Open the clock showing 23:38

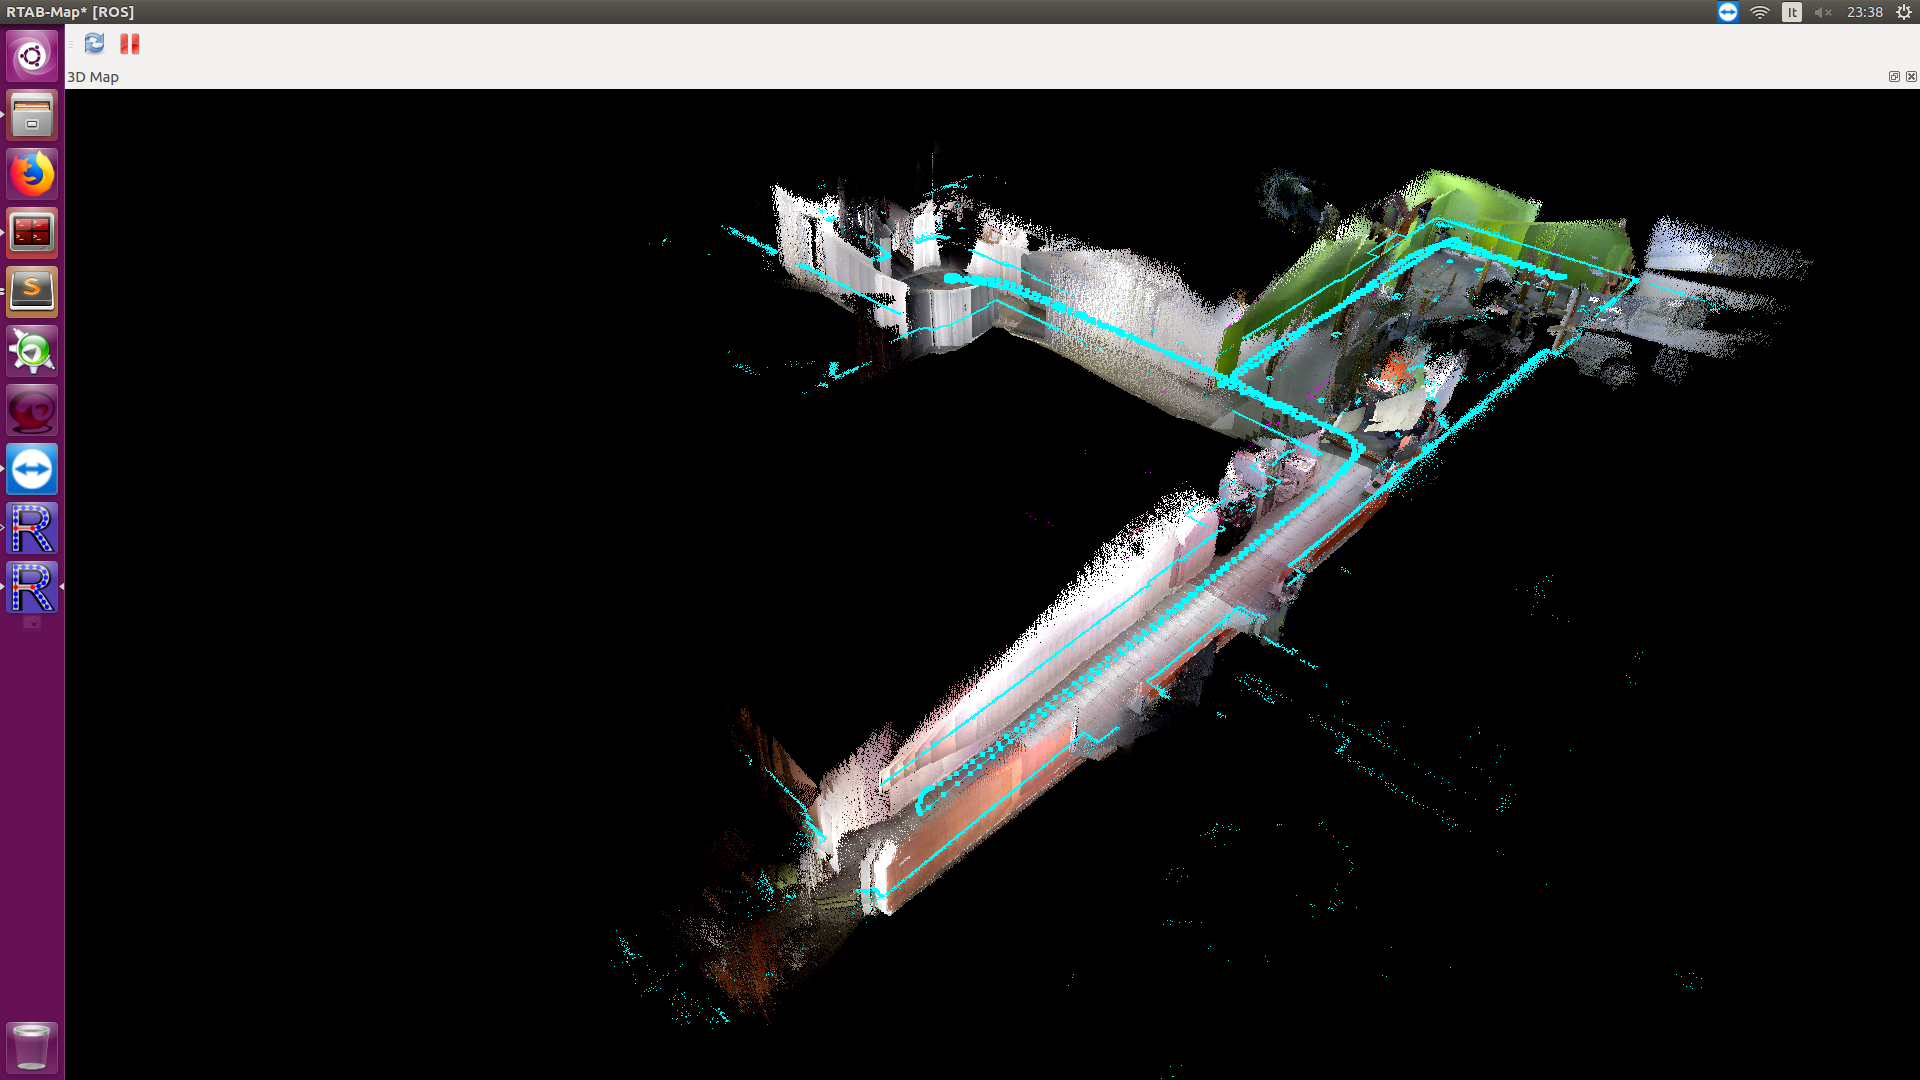click(x=1864, y=12)
